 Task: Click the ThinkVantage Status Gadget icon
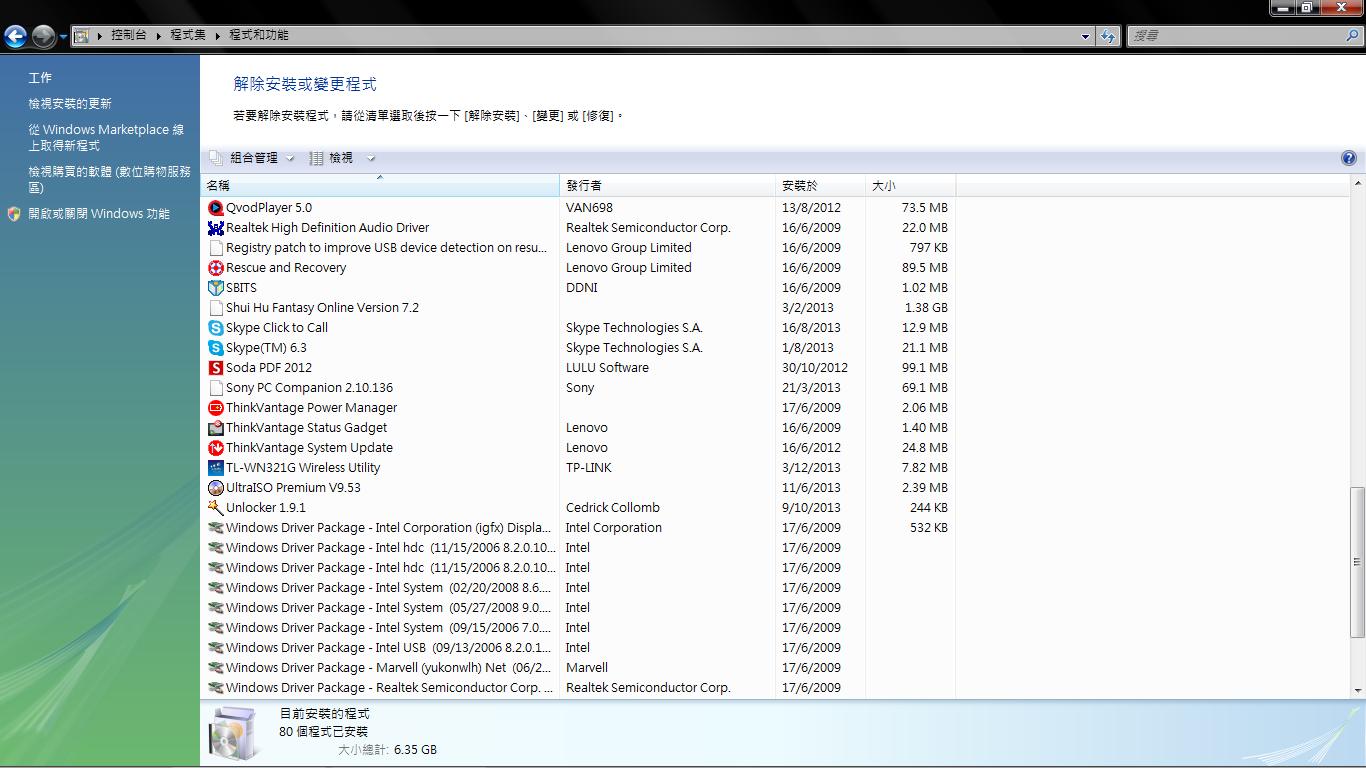pyautogui.click(x=215, y=428)
